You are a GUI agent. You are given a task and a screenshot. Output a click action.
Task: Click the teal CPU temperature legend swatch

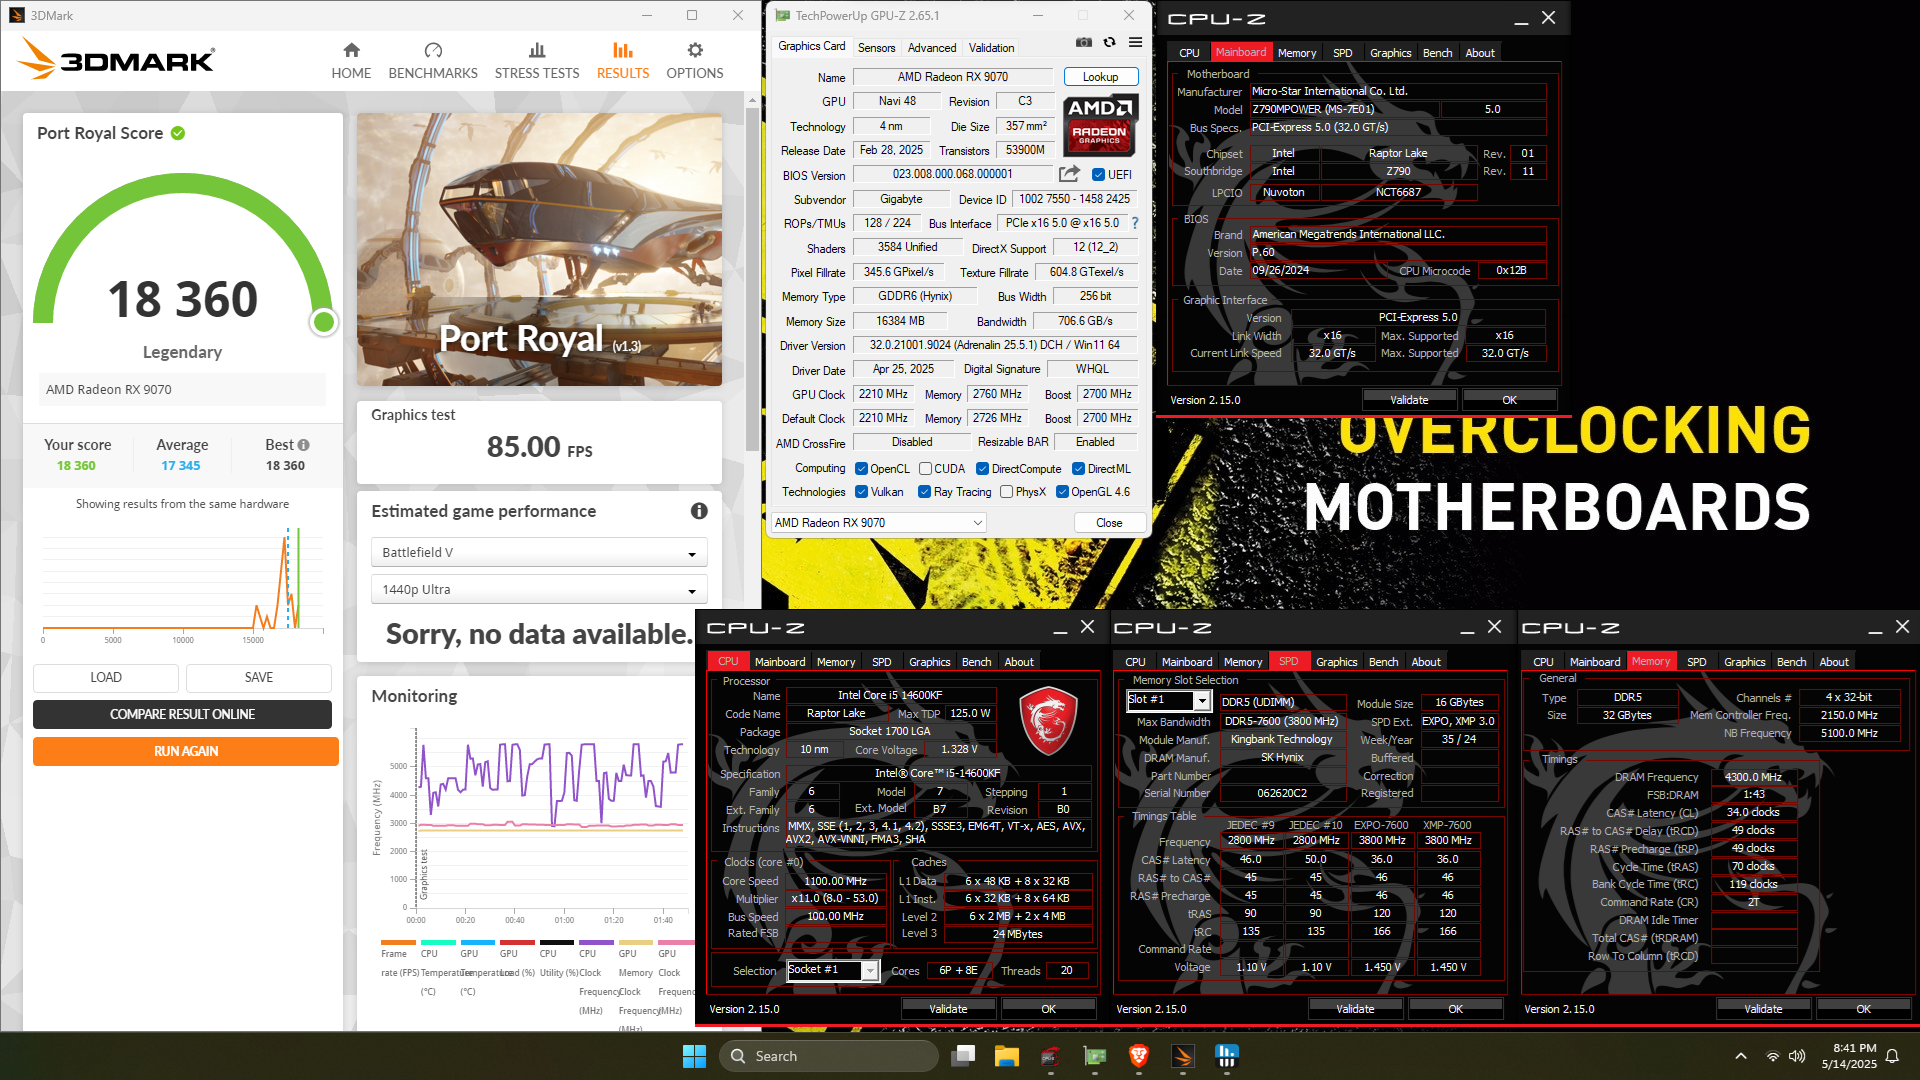point(438,942)
